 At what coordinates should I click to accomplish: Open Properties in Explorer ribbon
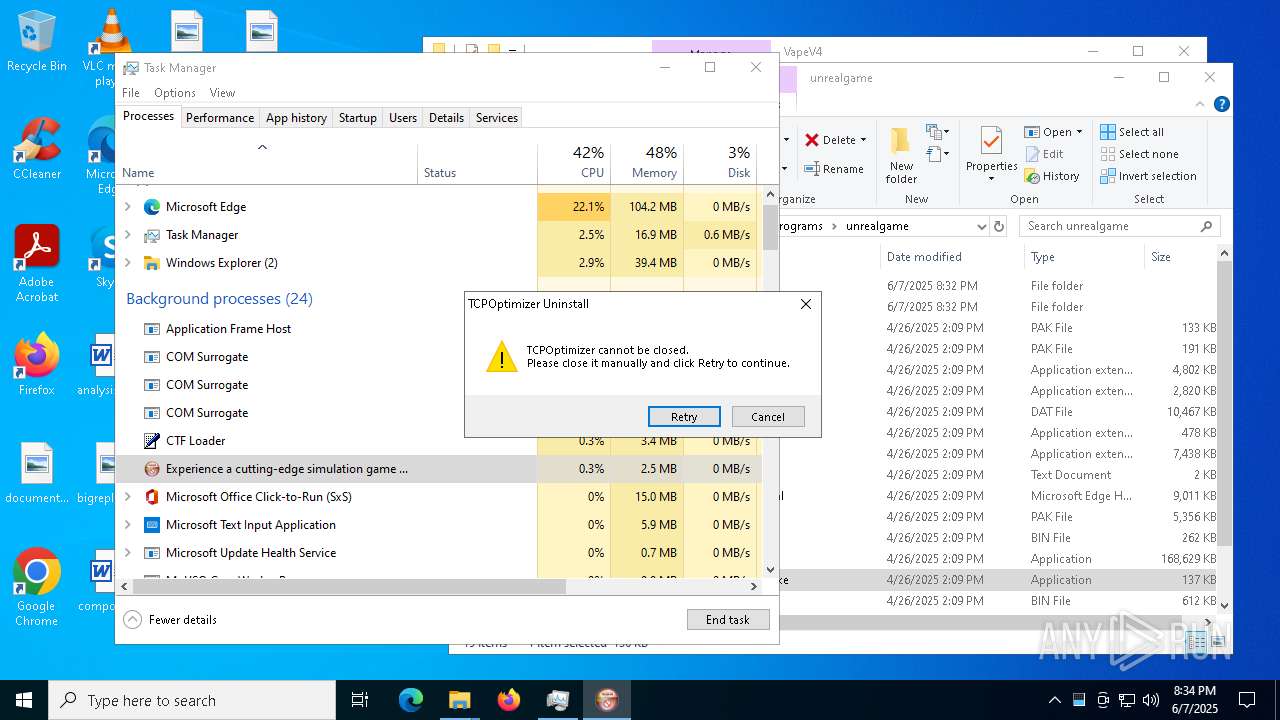[991, 156]
